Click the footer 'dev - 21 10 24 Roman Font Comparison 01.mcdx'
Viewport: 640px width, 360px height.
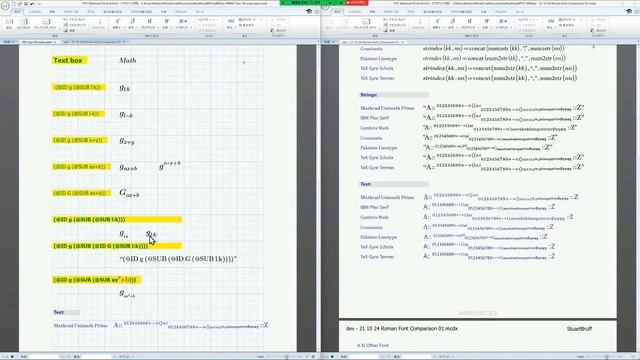pyautogui.click(x=402, y=329)
